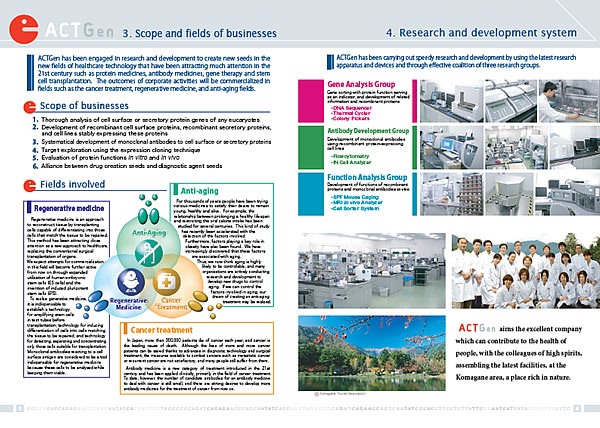Click the red e icon beside Scope of businesses
Image resolution: width=600 pixels, height=428 pixels.
(29, 107)
